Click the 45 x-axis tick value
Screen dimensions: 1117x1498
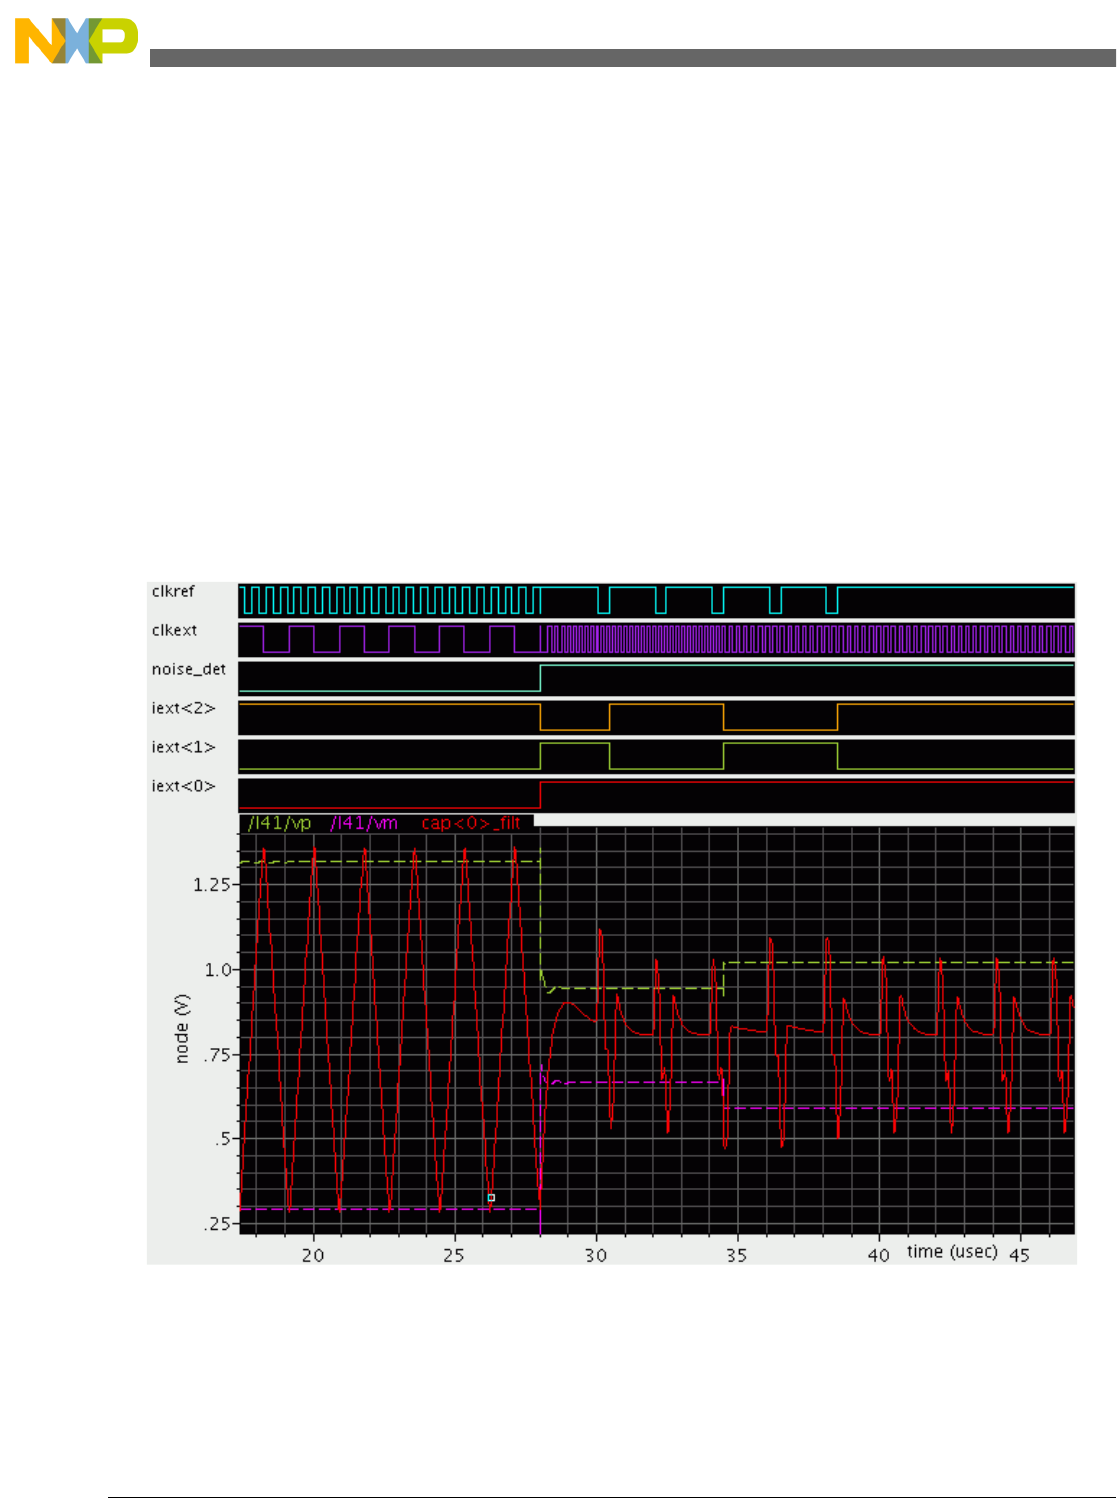click(x=1020, y=1255)
